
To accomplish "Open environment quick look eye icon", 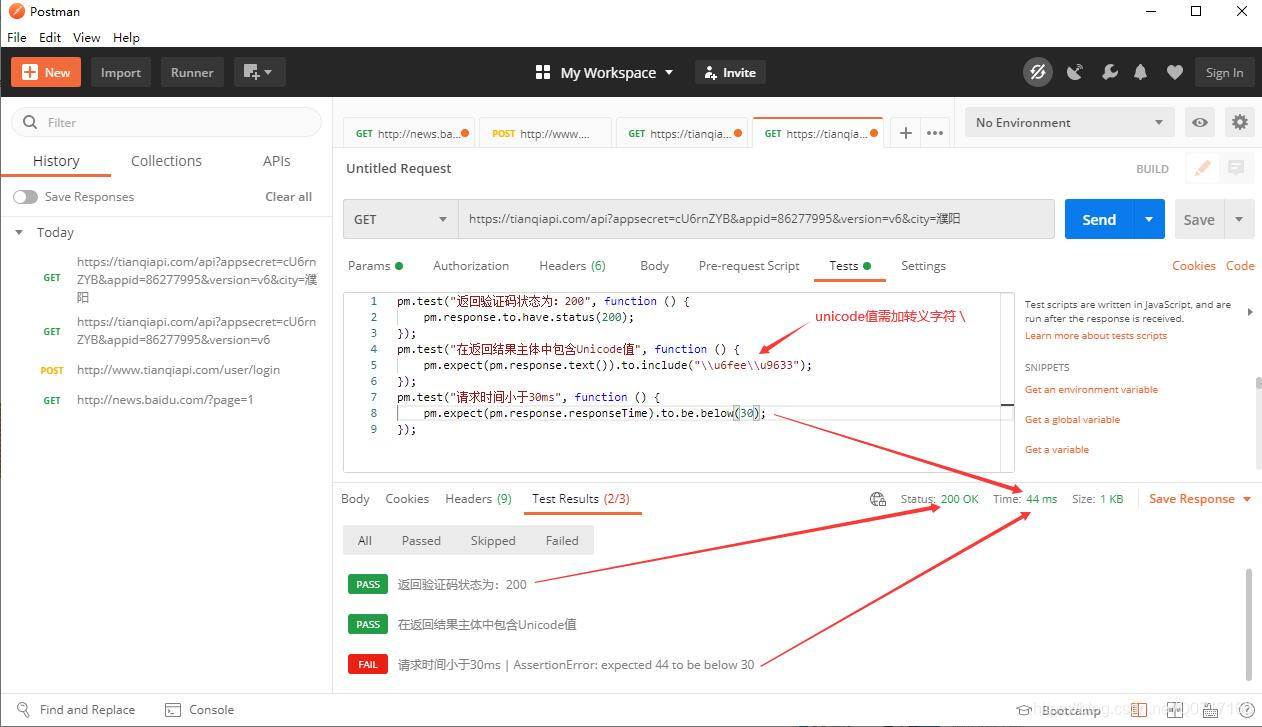I will (x=1199, y=122).
